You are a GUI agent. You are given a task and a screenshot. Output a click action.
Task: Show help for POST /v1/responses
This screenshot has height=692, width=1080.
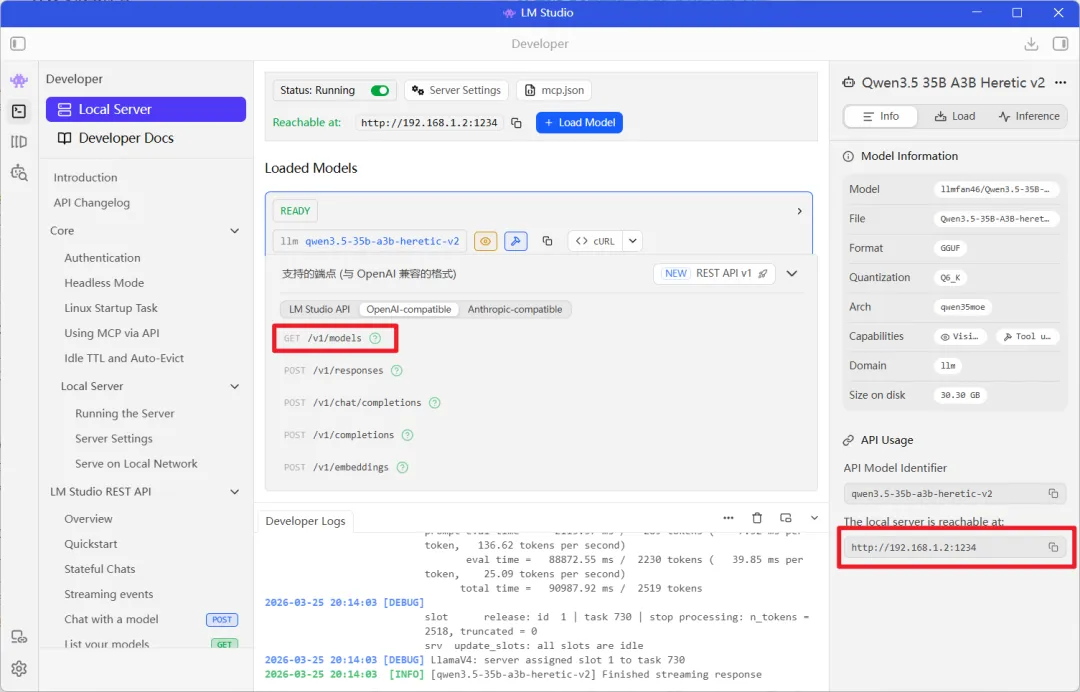coord(397,370)
